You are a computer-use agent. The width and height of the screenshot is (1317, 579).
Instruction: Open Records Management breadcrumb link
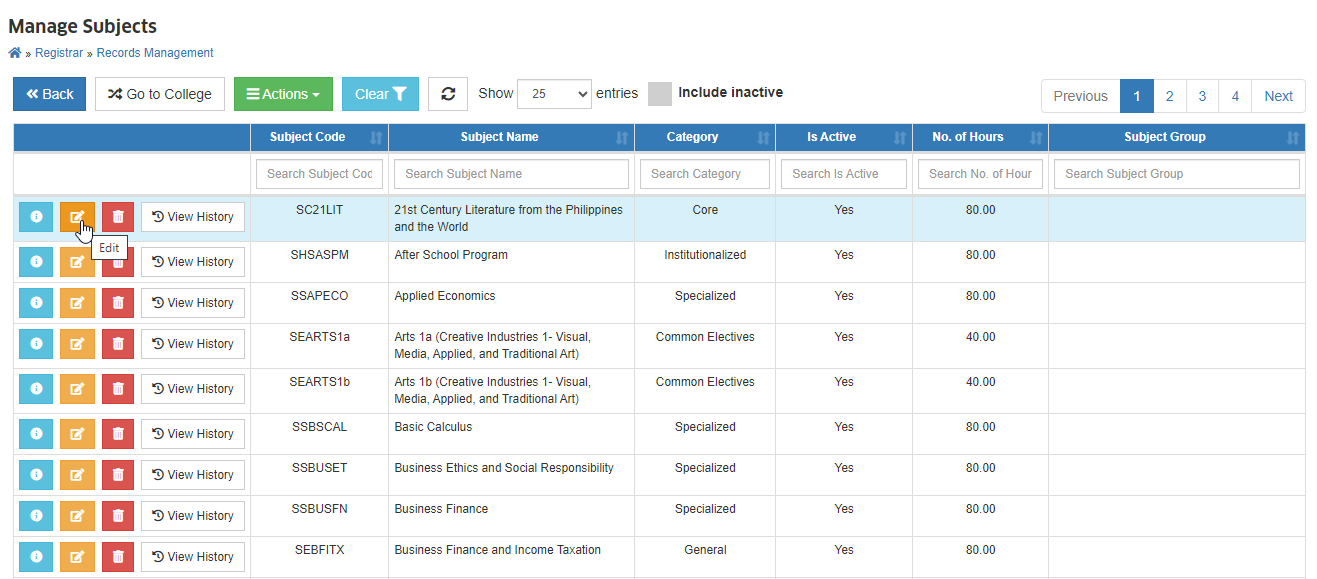[155, 53]
